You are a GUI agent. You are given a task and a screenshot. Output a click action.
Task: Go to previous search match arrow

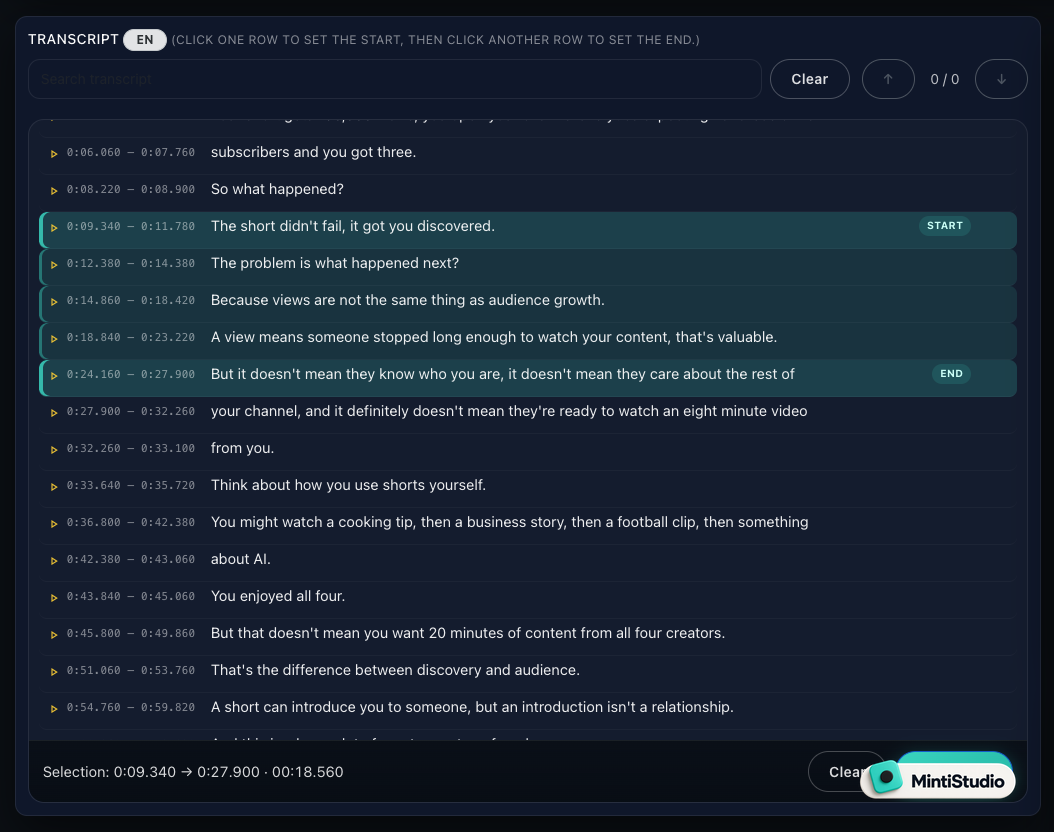coord(888,79)
